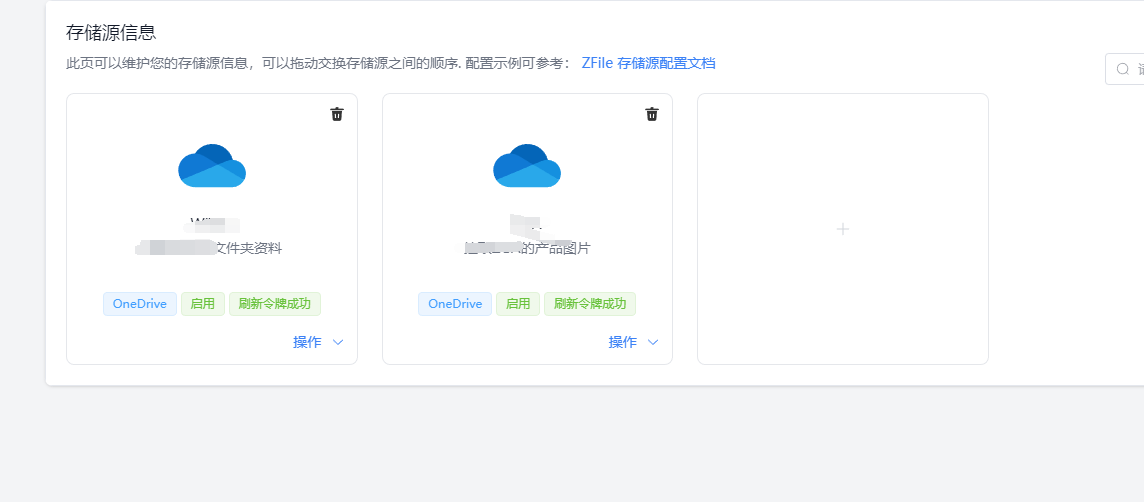Image resolution: width=1144 pixels, height=502 pixels.
Task: Click 启用 tag on 文件夹资料 card
Action: pyautogui.click(x=203, y=304)
